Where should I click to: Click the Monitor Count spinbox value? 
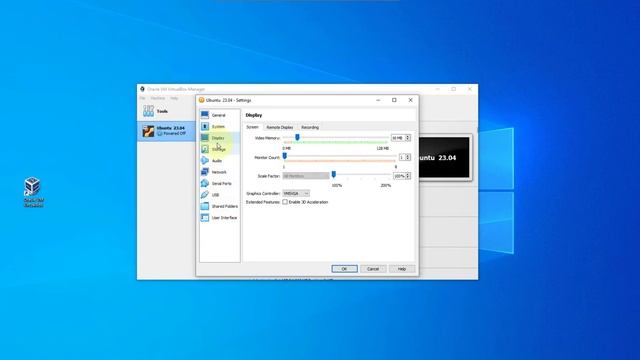(x=402, y=157)
